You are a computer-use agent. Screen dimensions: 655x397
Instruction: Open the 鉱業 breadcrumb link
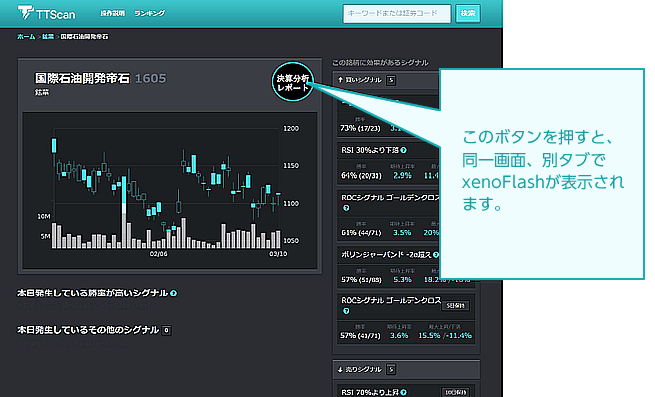click(48, 37)
